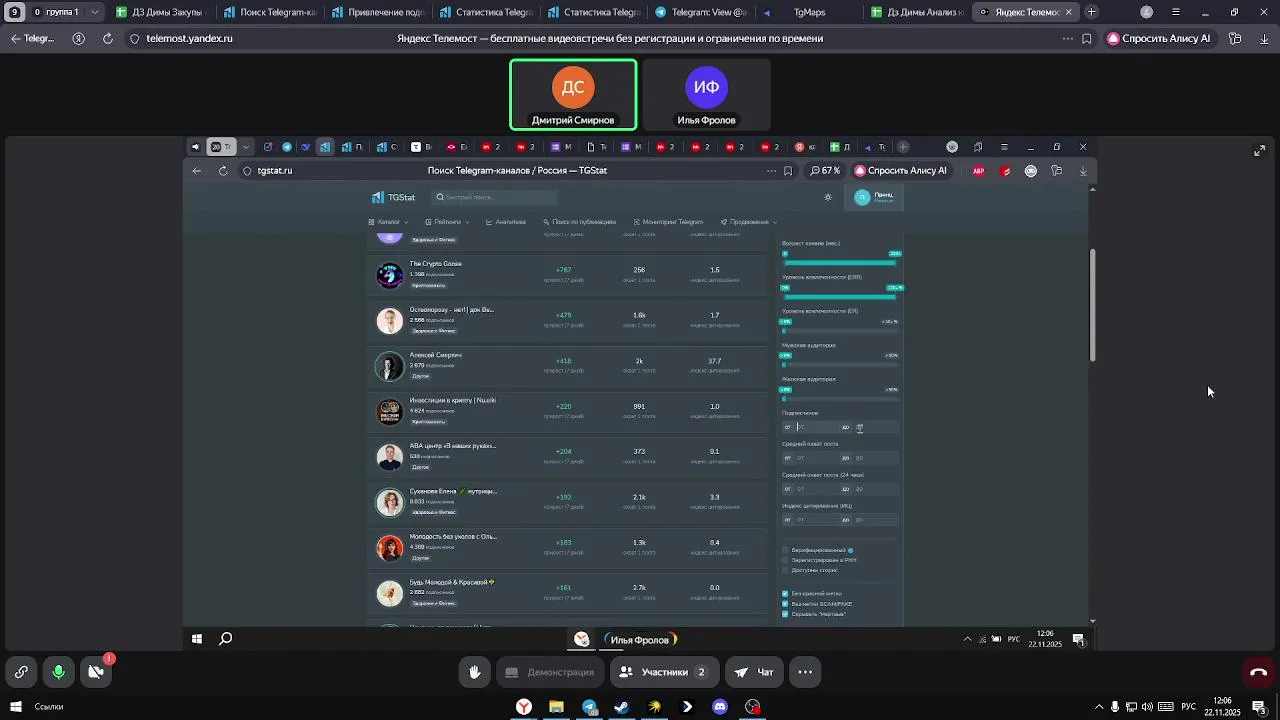Click the Уровень вовлеченности (ERR) slider
Screen dimensions: 1280x720
pyautogui.click(x=841, y=296)
